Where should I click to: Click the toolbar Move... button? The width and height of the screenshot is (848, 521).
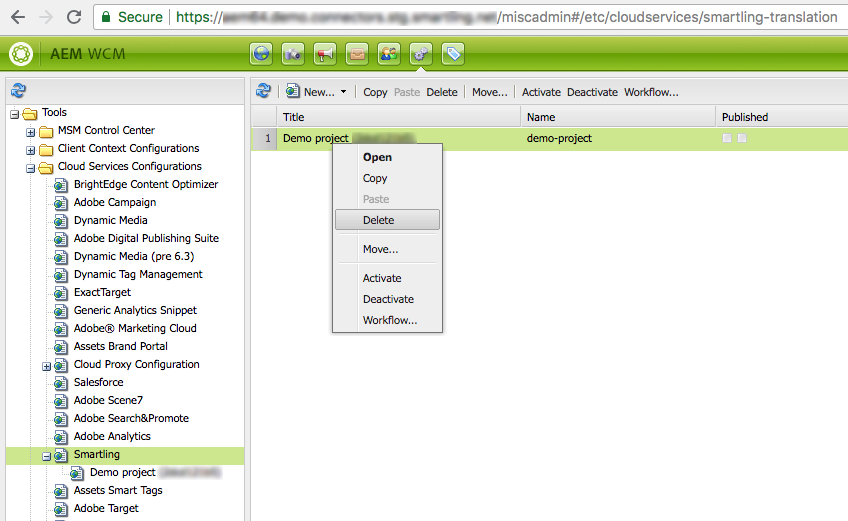[490, 92]
